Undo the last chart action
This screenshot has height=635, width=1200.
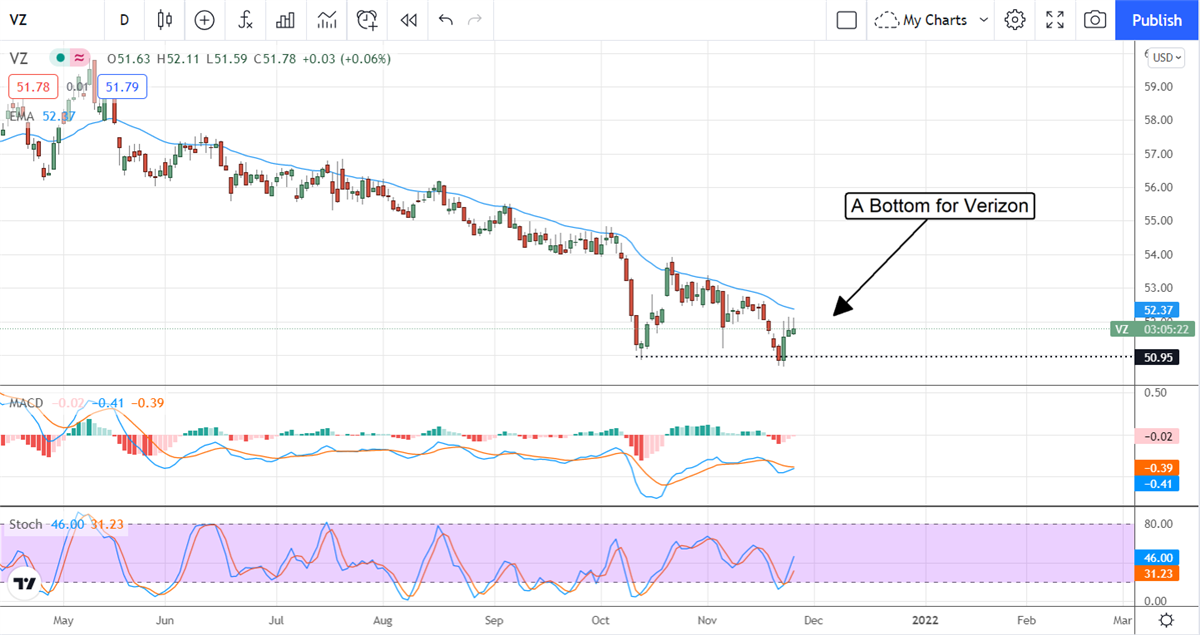[x=445, y=20]
